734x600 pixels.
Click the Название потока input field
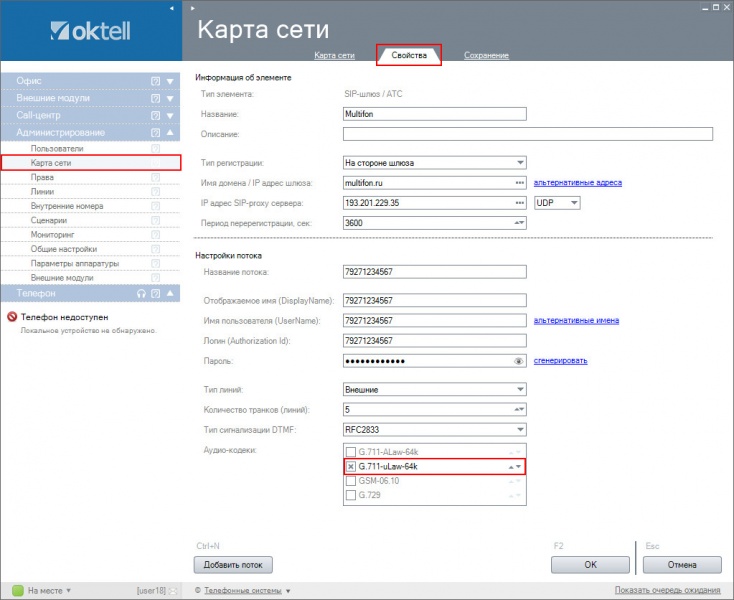(x=435, y=272)
